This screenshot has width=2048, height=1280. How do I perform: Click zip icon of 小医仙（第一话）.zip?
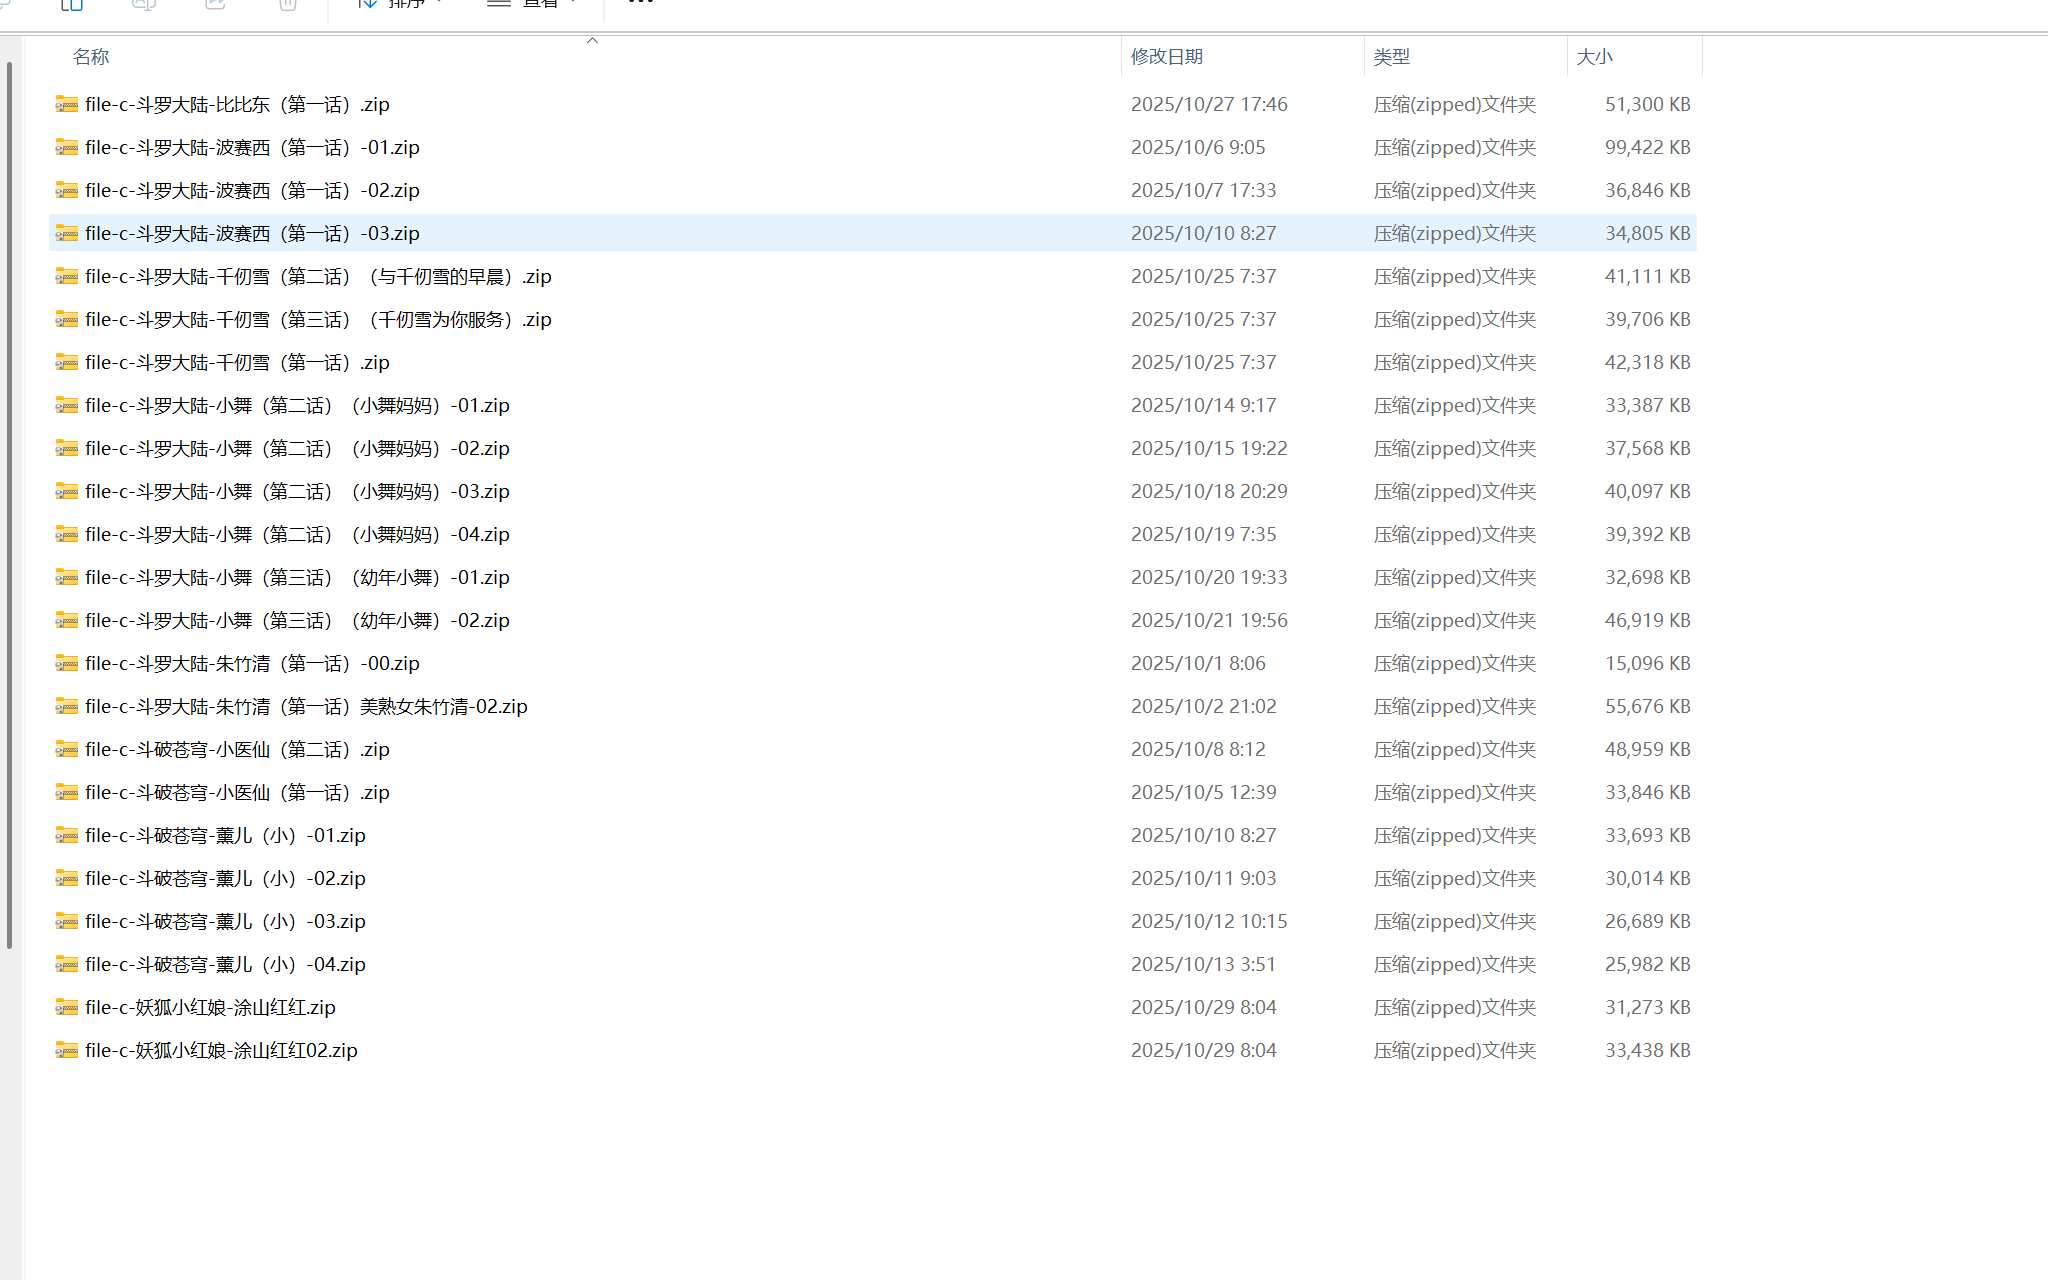67,792
